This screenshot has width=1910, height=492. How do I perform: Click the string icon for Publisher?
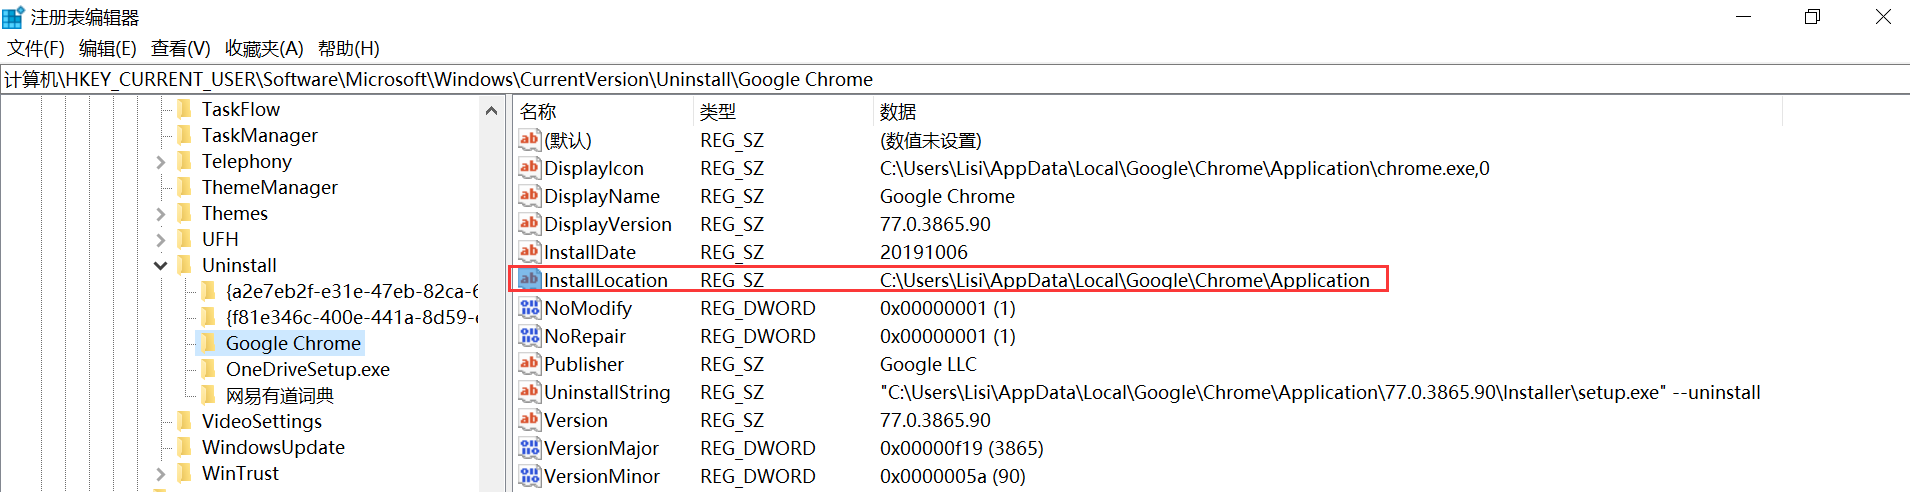point(530,363)
